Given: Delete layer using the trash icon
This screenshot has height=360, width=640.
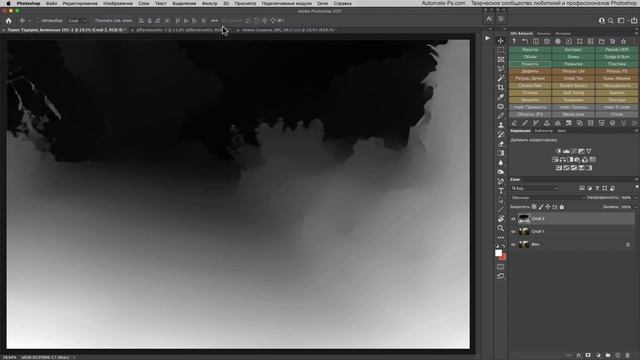Looking at the screenshot, I should pos(628,356).
